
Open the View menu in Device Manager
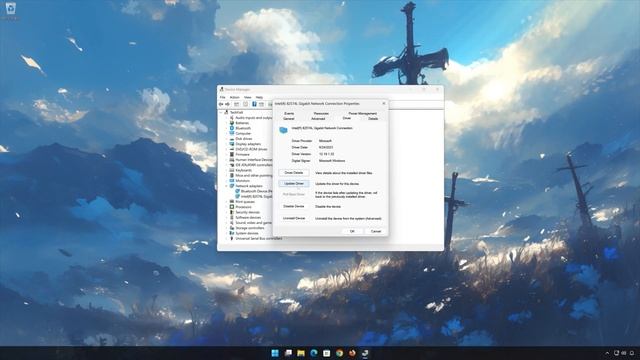click(x=247, y=98)
